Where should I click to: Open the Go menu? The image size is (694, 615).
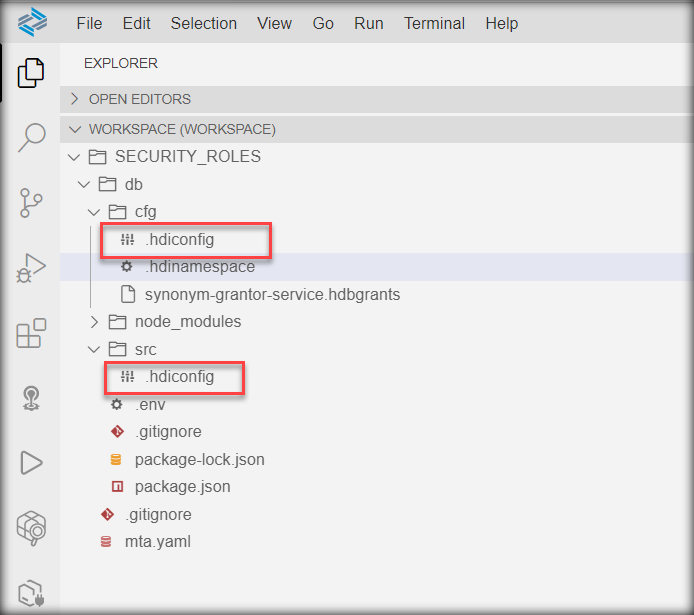coord(323,23)
